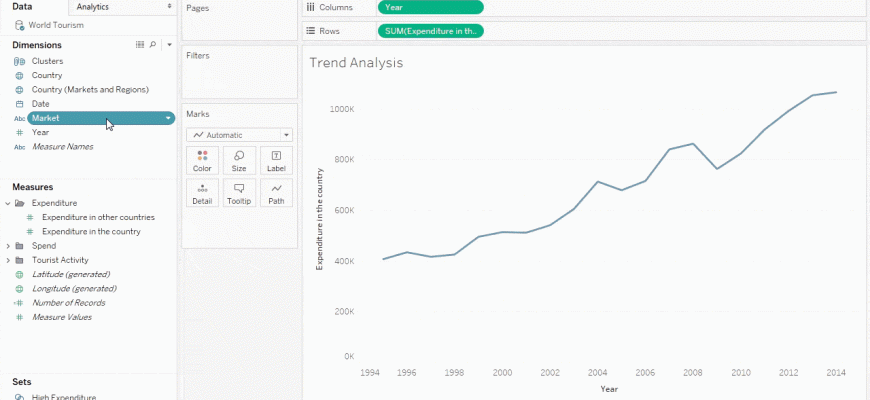Open the Dimensions pane menu arrow

(x=169, y=45)
